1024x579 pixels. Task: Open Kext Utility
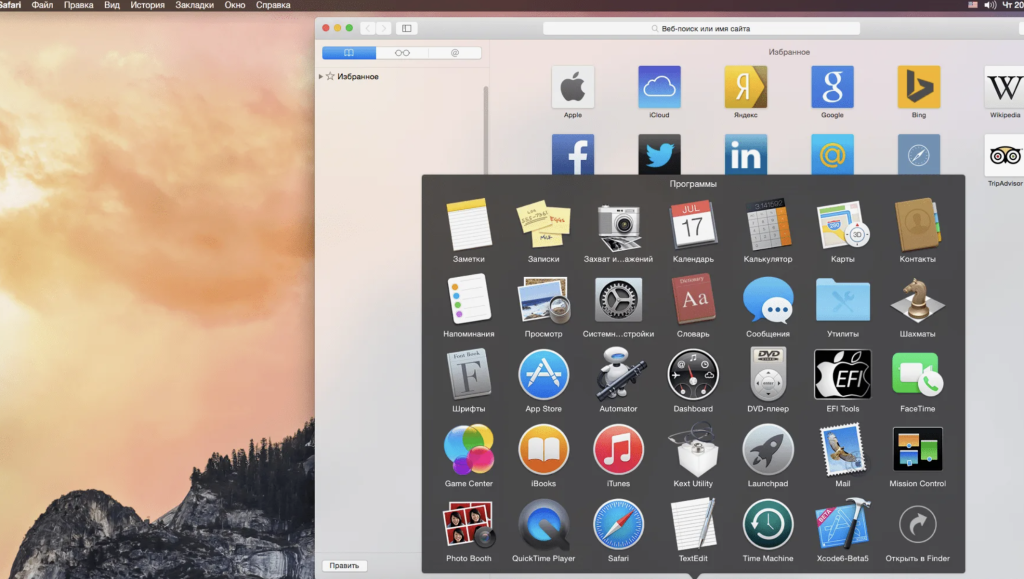(x=693, y=449)
